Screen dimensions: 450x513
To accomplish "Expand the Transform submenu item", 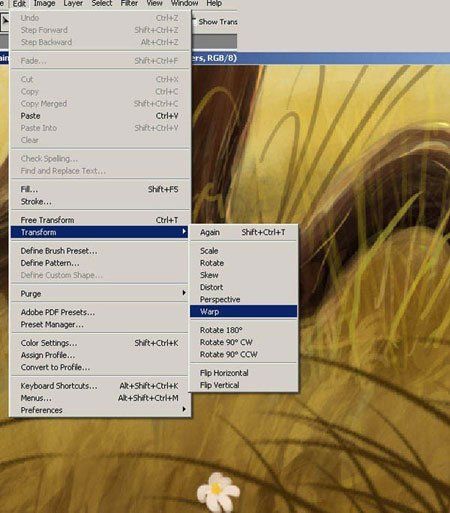I will [99, 232].
